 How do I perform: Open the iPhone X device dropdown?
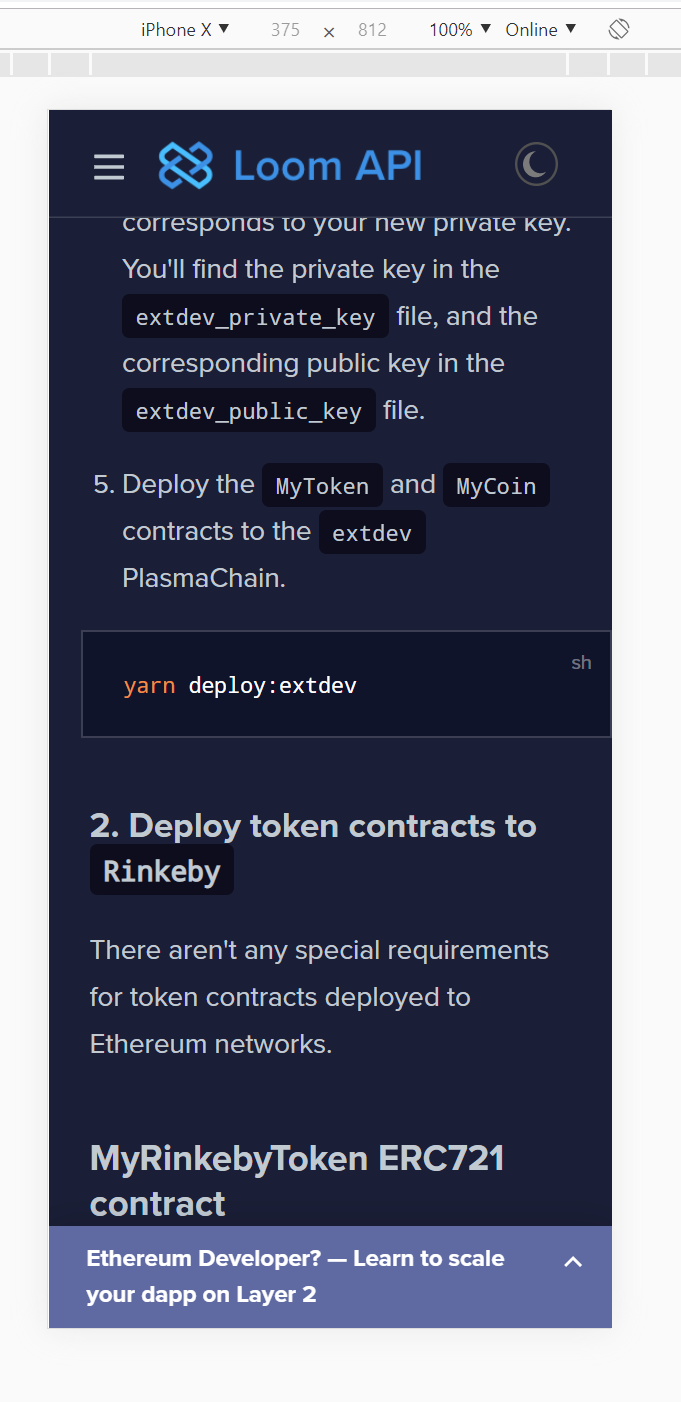click(184, 29)
